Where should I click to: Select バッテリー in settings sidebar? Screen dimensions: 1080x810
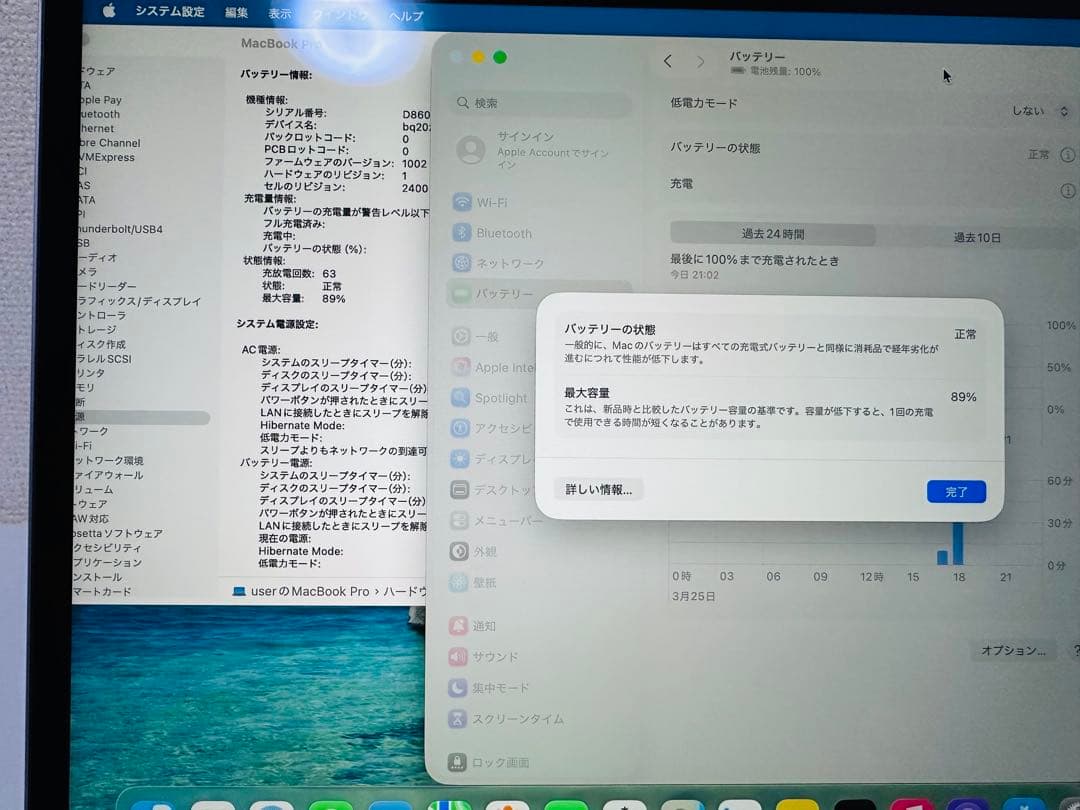click(539, 293)
